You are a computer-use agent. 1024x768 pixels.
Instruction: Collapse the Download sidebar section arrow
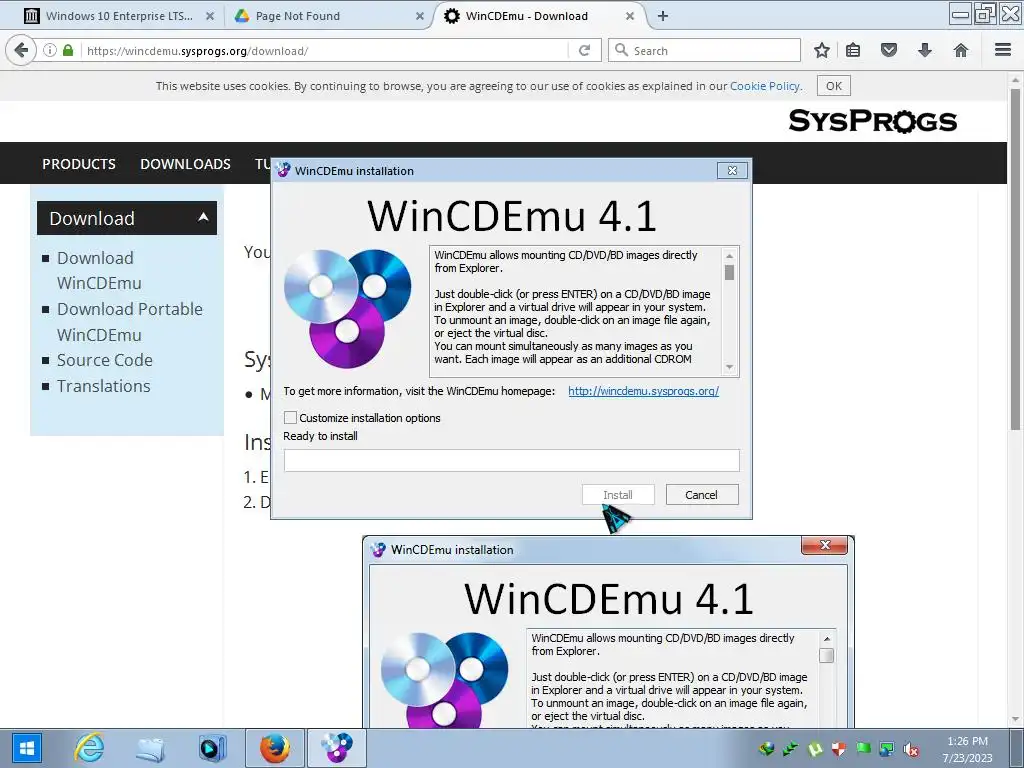click(x=203, y=217)
